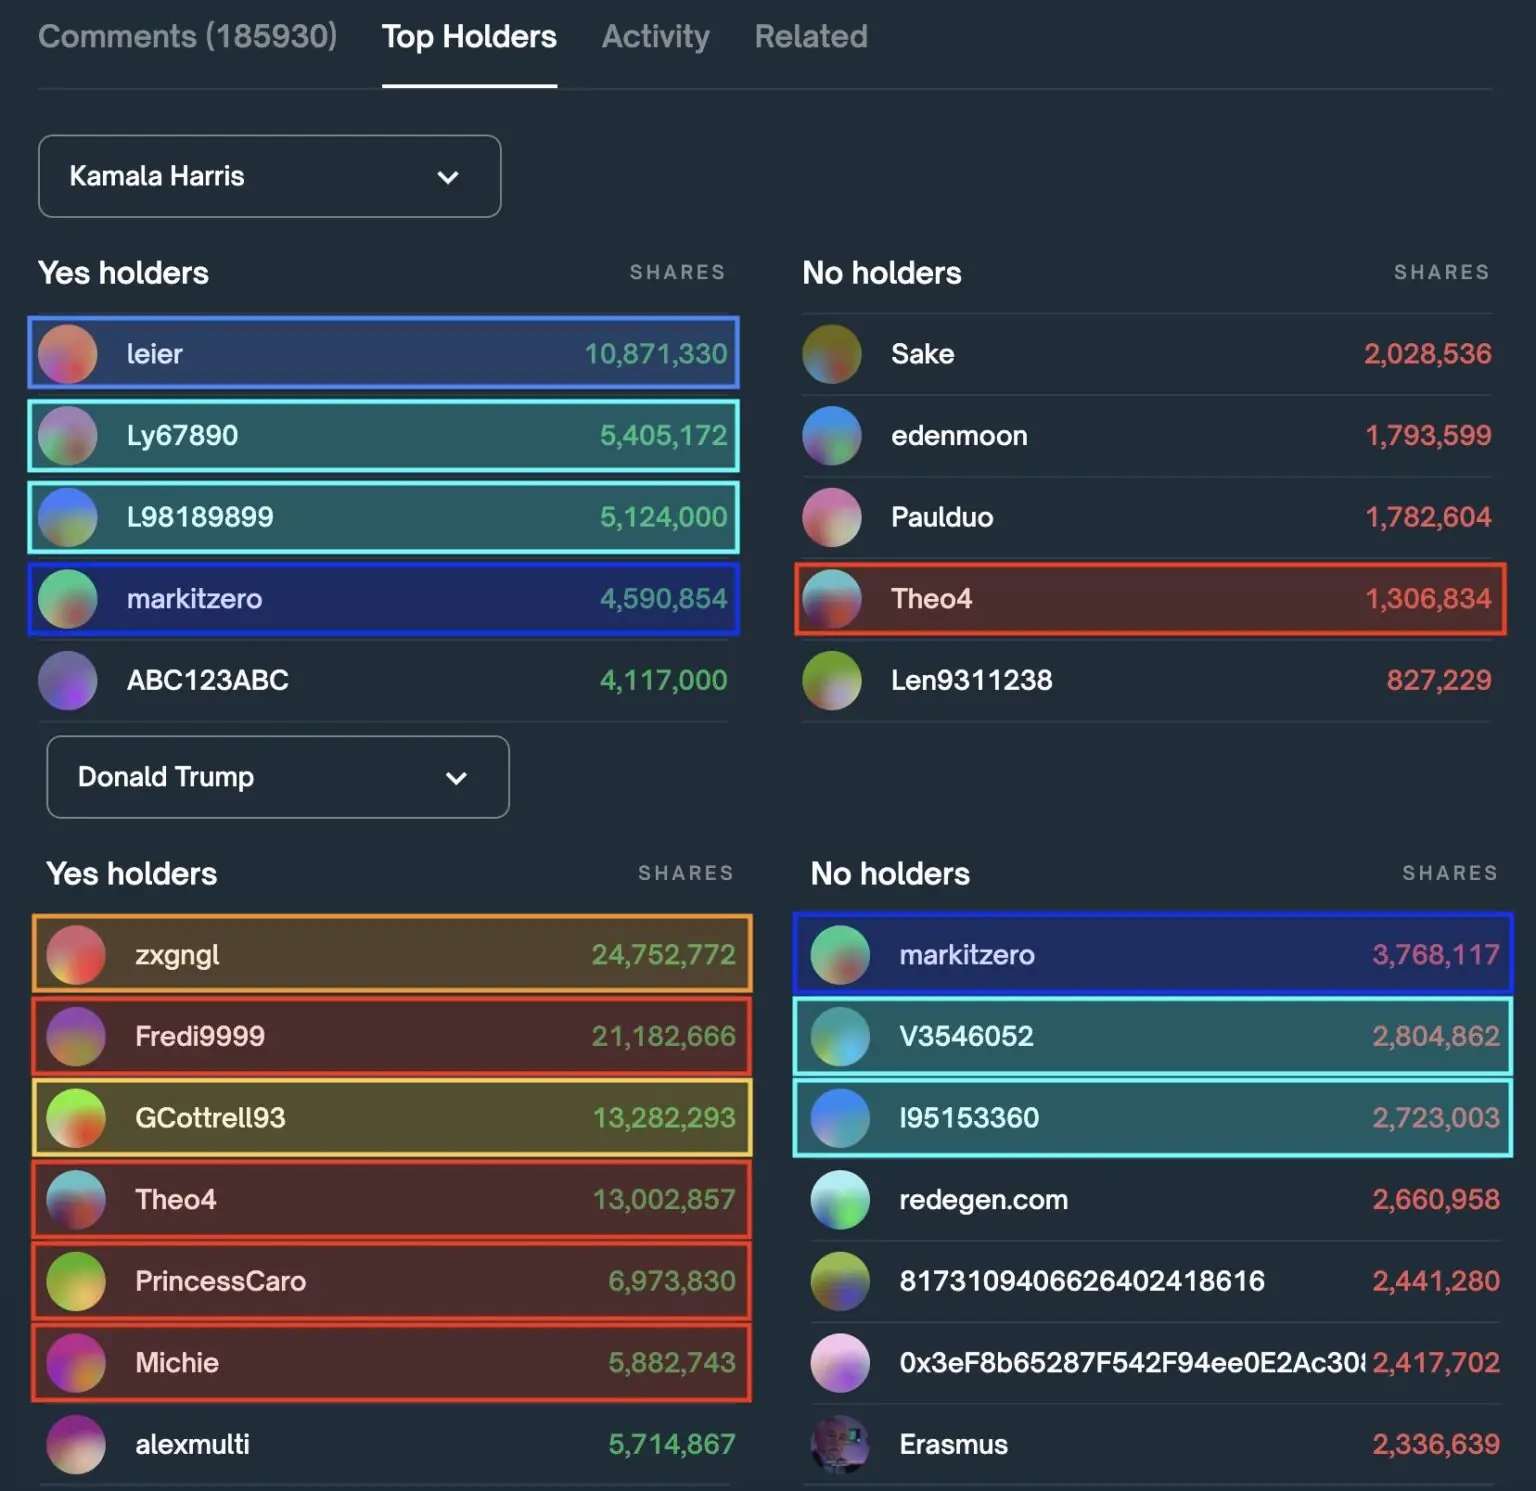Click Len9311238's avatar icon
The height and width of the screenshot is (1491, 1536).
(832, 680)
